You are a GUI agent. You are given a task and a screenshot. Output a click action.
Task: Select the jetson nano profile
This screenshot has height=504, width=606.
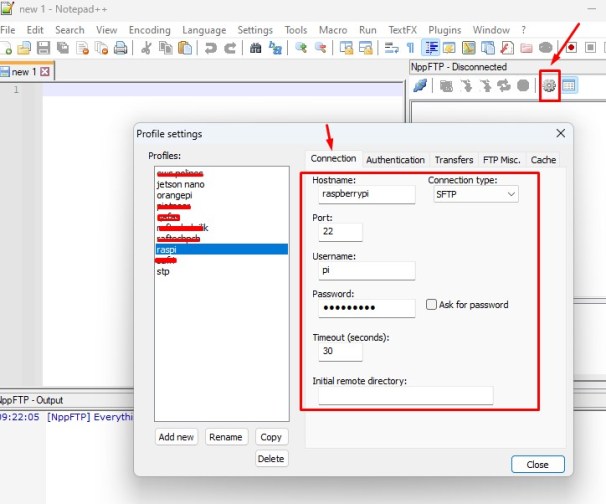[221, 184]
